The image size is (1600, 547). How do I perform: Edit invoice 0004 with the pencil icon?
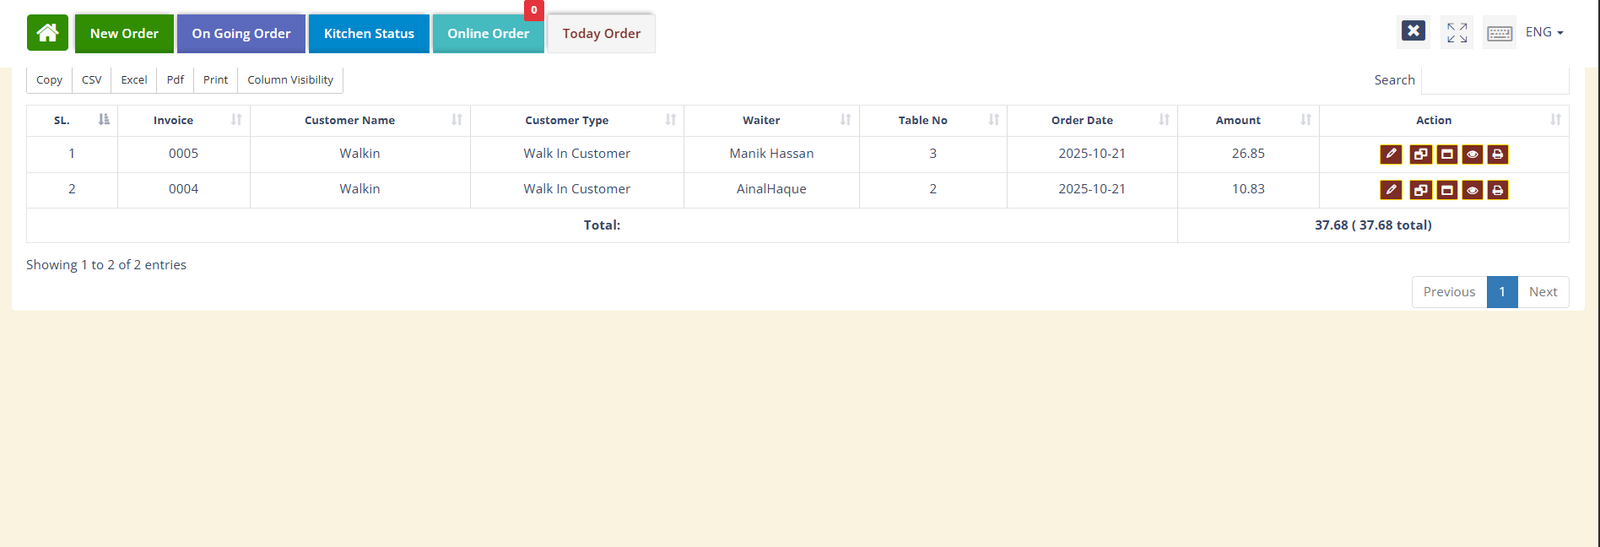coord(1390,190)
